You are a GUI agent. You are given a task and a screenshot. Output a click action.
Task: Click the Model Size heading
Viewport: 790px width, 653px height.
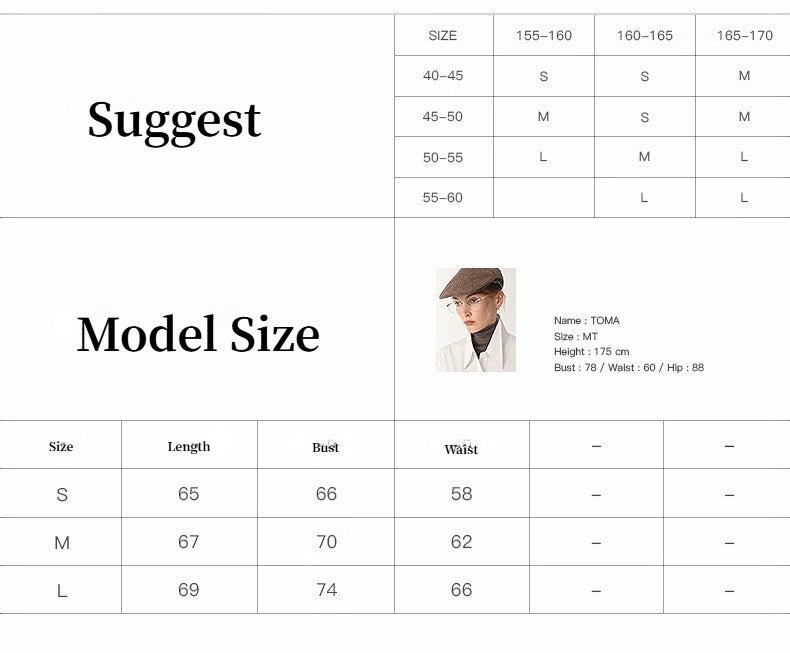click(198, 335)
